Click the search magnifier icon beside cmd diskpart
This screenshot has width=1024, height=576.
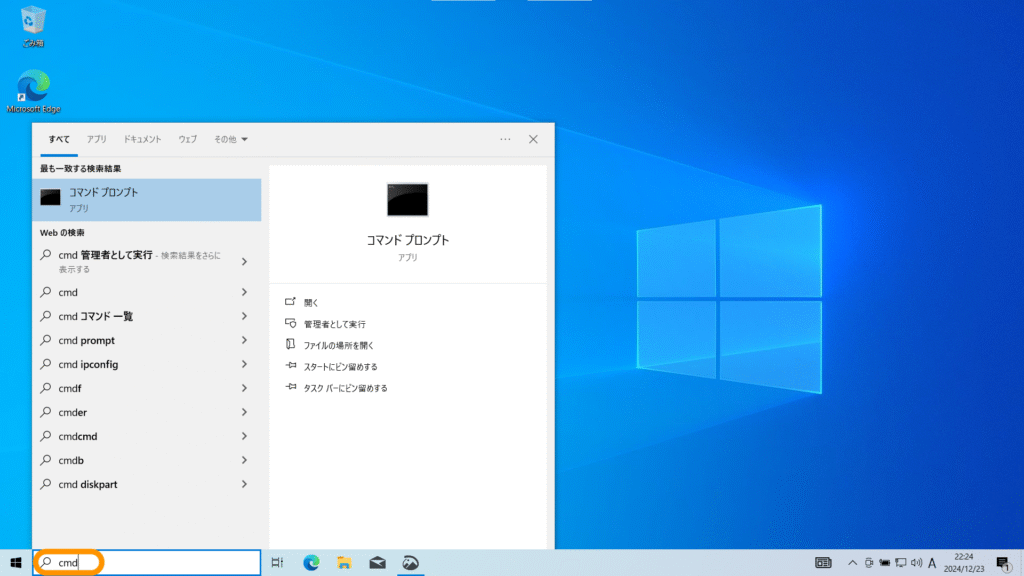[x=46, y=484]
